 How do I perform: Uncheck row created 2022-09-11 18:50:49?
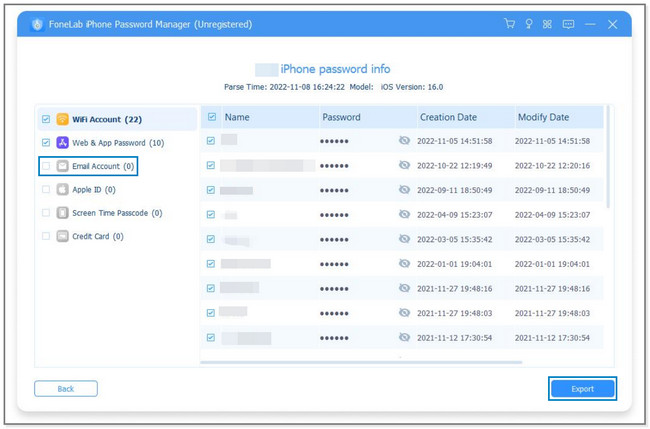click(x=211, y=190)
